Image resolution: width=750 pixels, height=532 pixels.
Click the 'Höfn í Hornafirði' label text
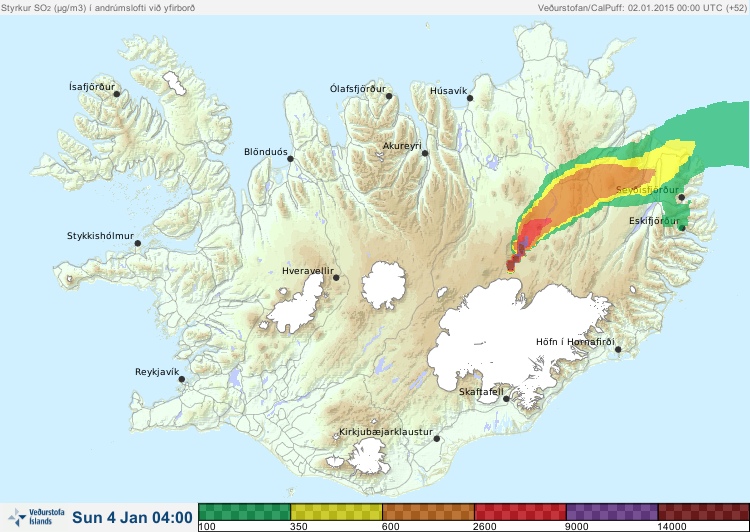(x=575, y=342)
